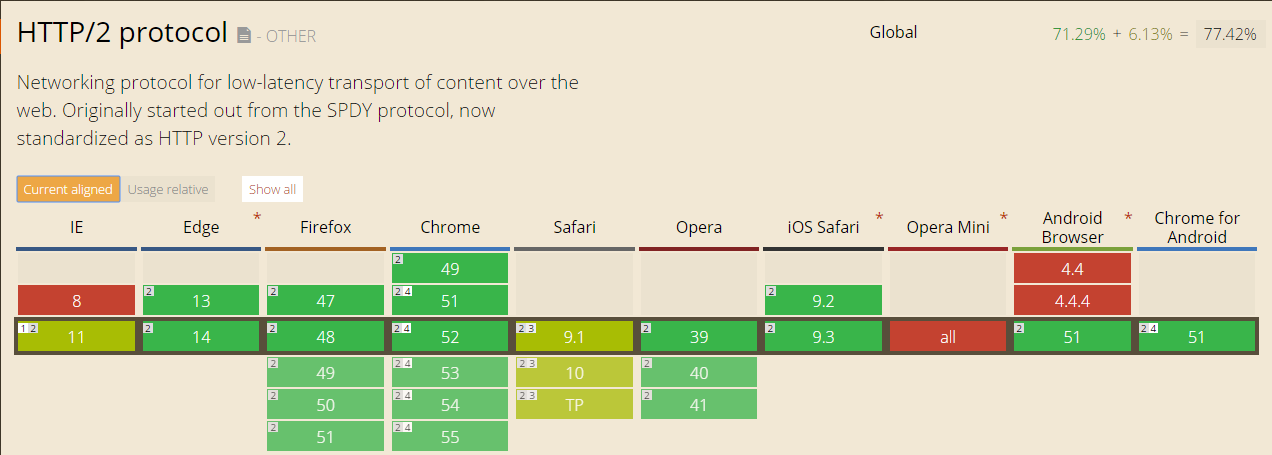Image resolution: width=1272 pixels, height=455 pixels.
Task: Click the Firefox 48 green support cell
Action: (326, 337)
